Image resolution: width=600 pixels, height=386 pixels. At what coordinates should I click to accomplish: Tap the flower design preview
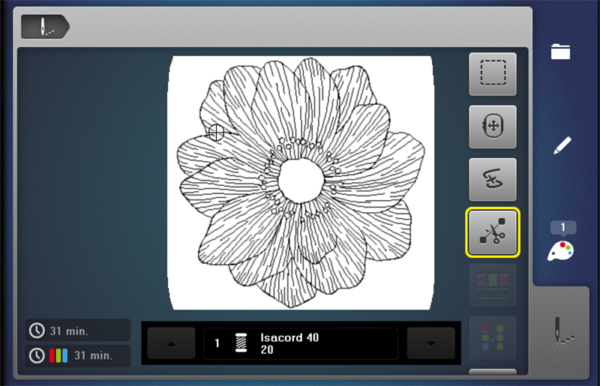click(301, 183)
